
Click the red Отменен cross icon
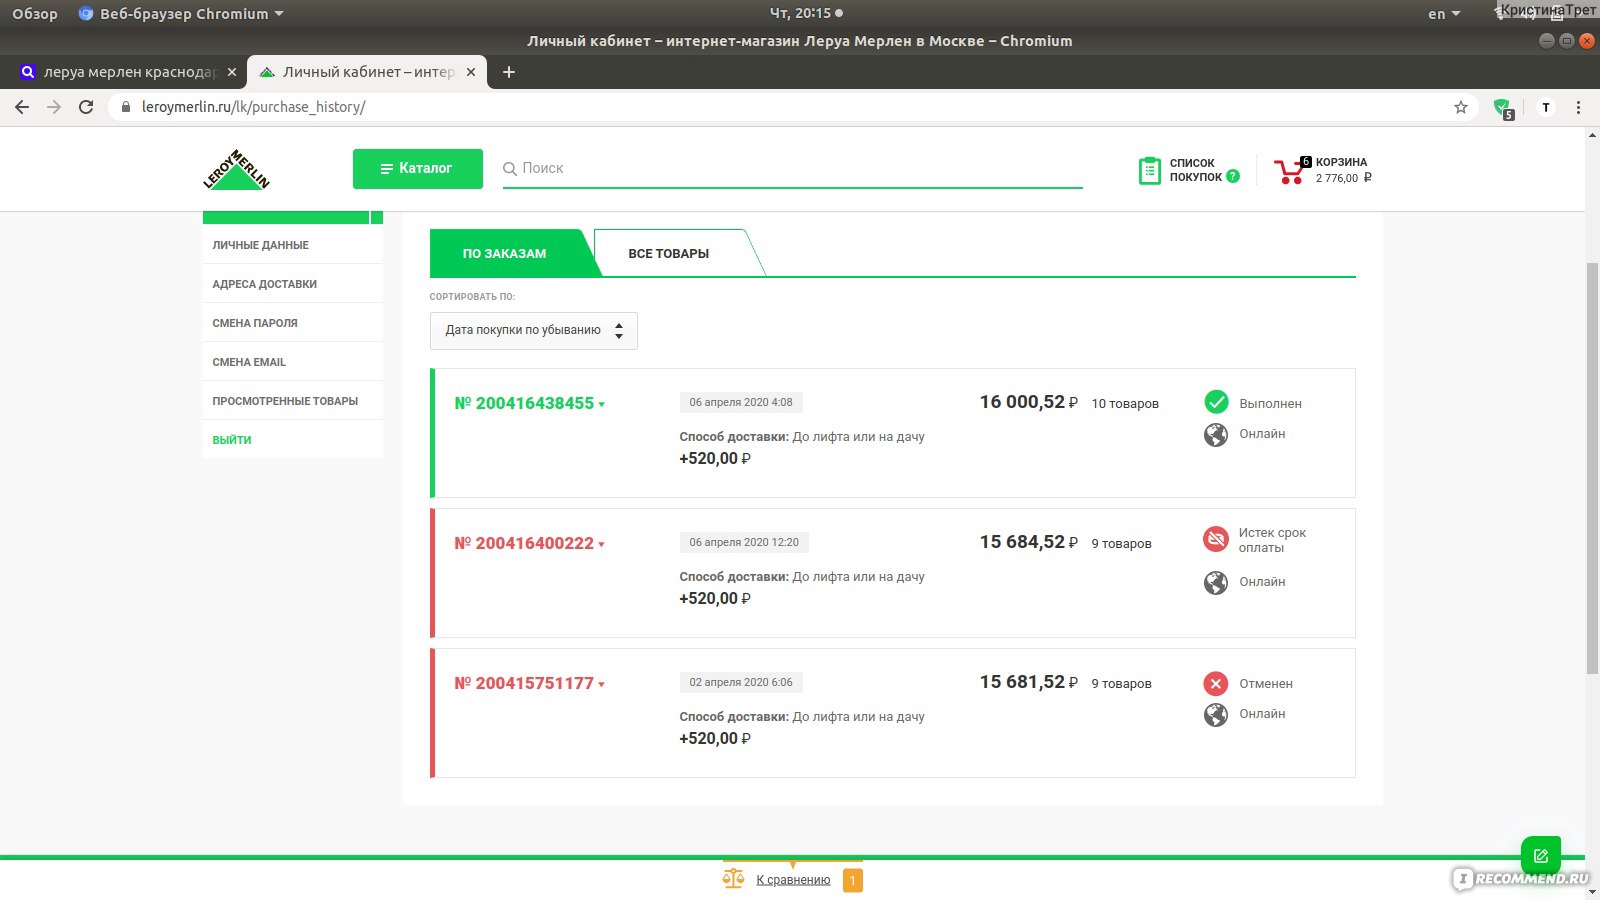(x=1216, y=684)
